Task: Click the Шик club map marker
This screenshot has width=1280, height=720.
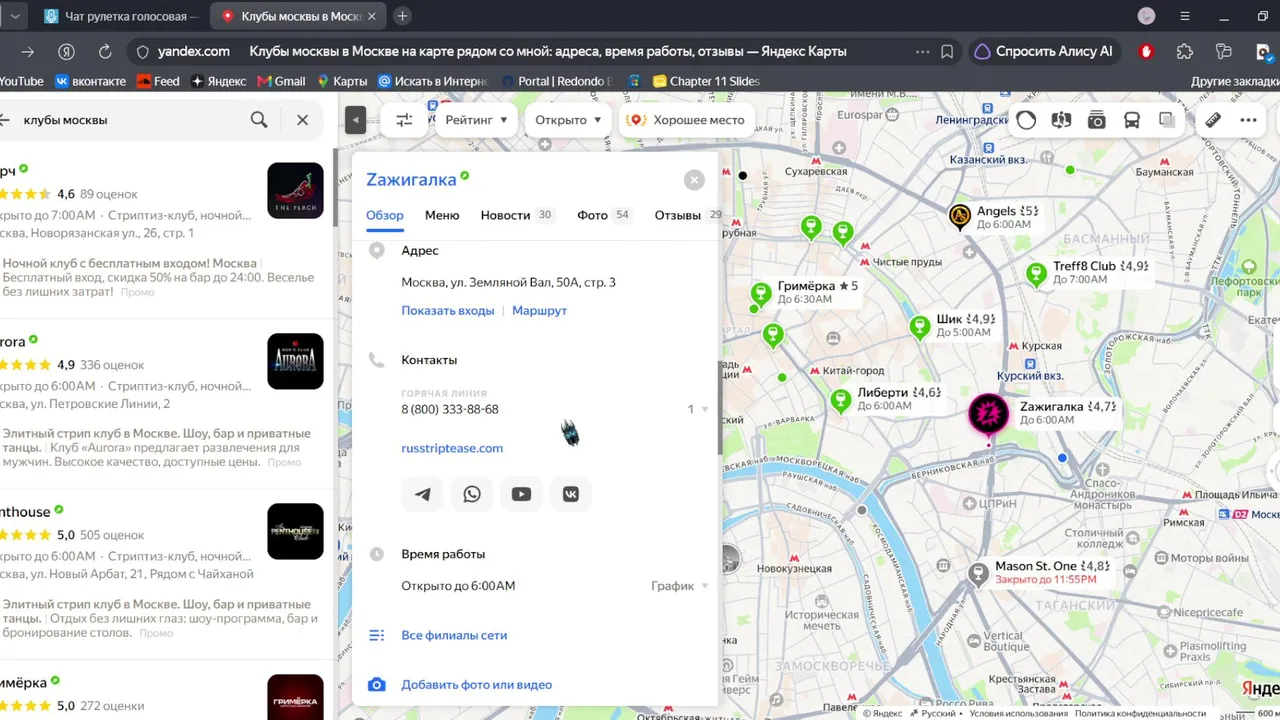Action: pos(920,326)
